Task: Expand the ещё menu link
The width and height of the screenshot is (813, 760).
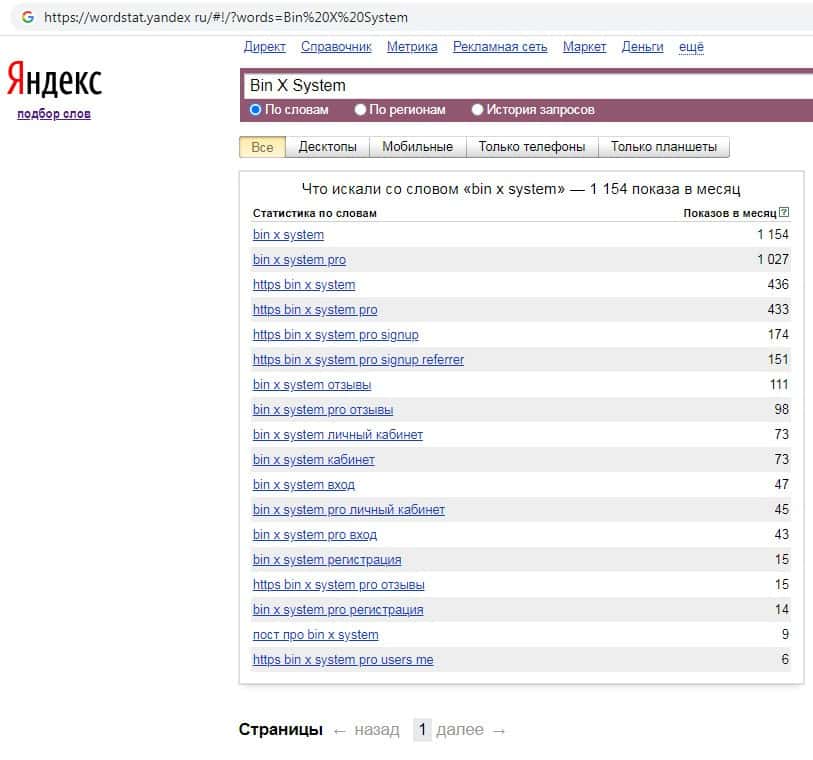Action: pyautogui.click(x=691, y=47)
